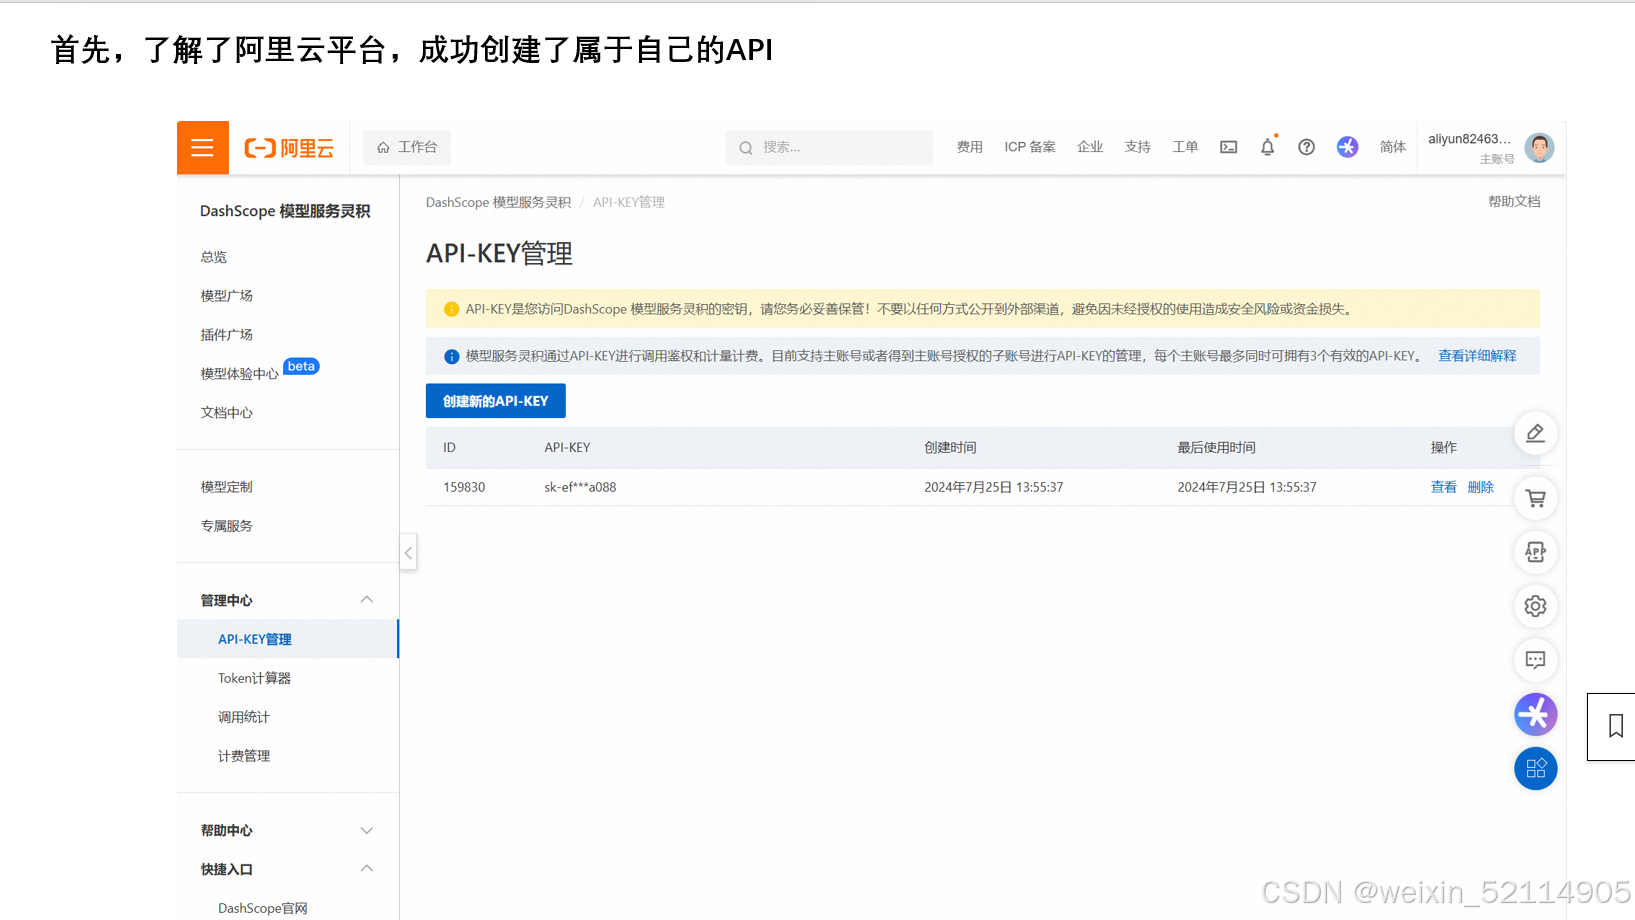The height and width of the screenshot is (920, 1635).
Task: Open the 费用 menu
Action: (x=969, y=147)
